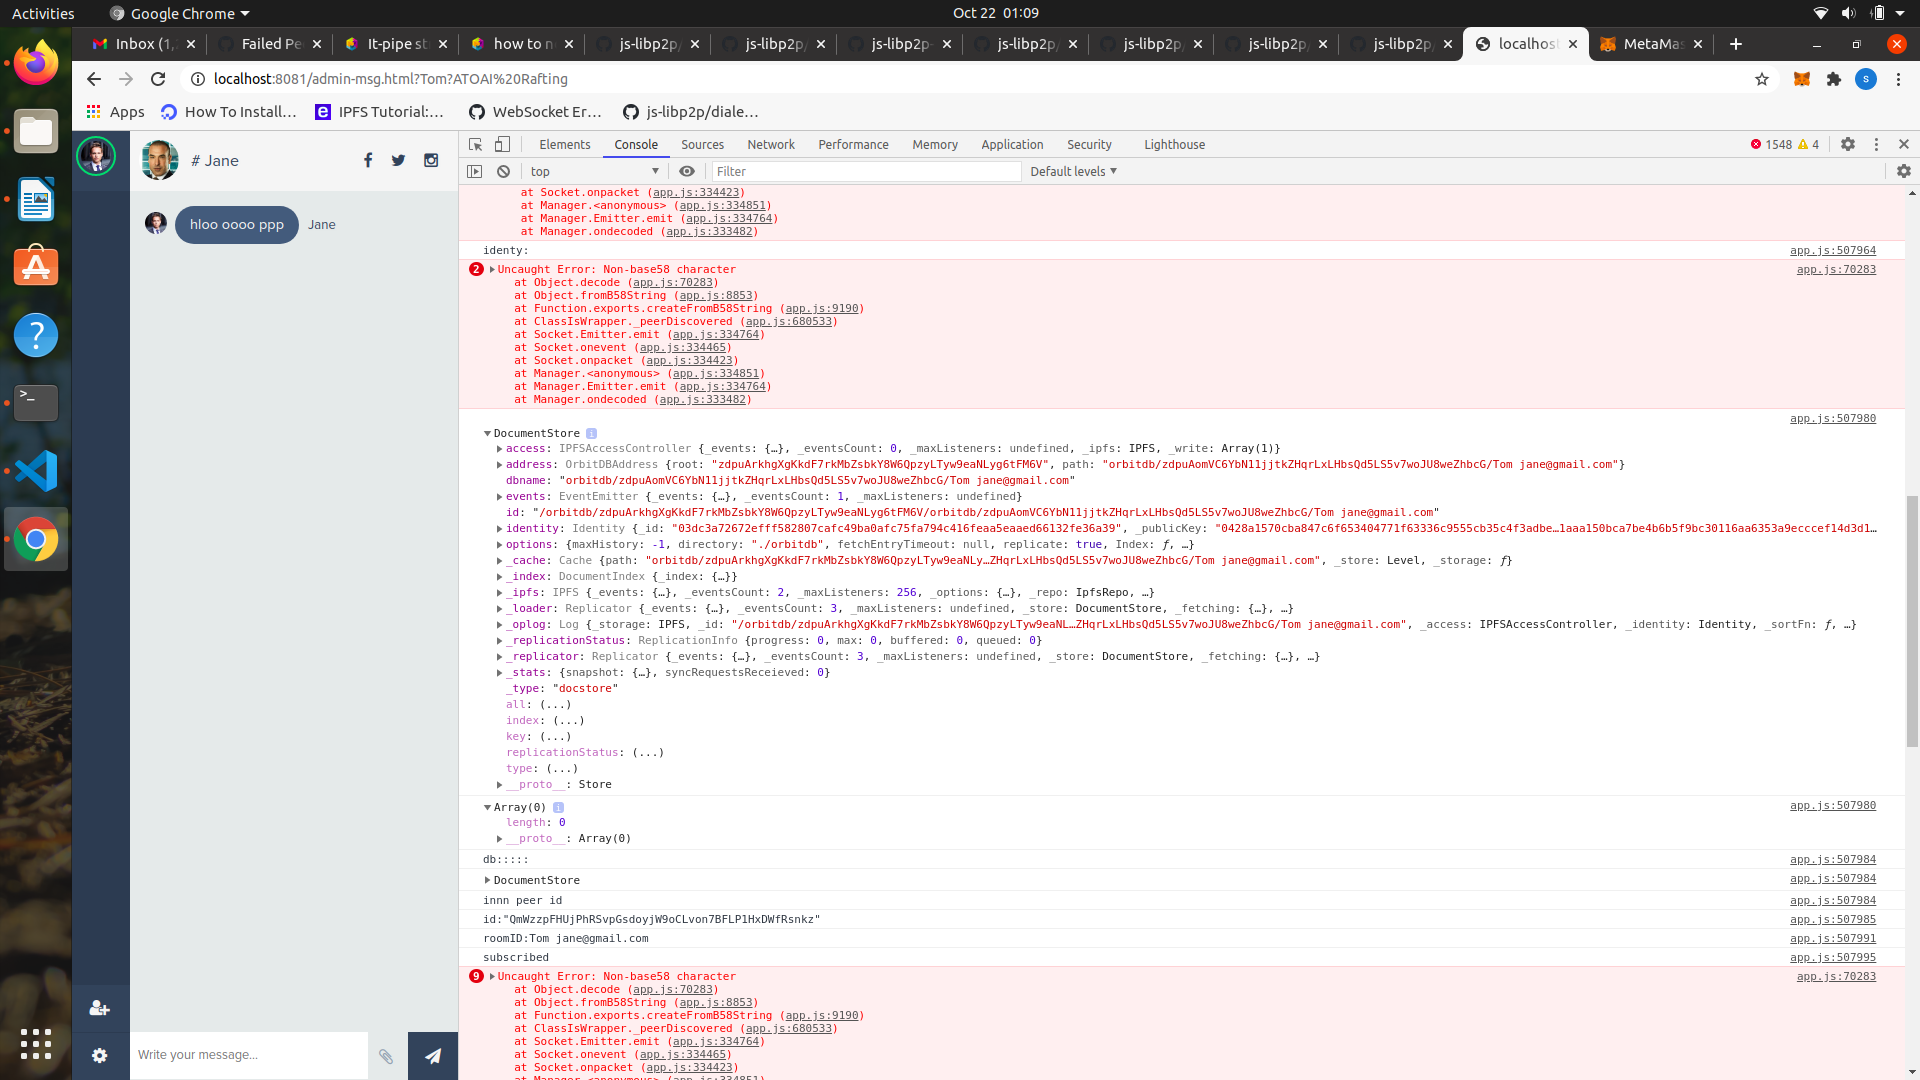This screenshot has height=1080, width=1920.
Task: Open the Default levels dropdown
Action: click(x=1073, y=171)
